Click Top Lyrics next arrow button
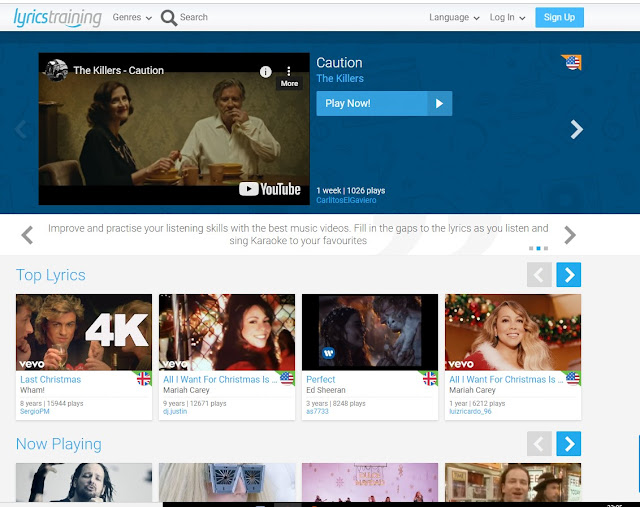640x507 pixels. 569,275
